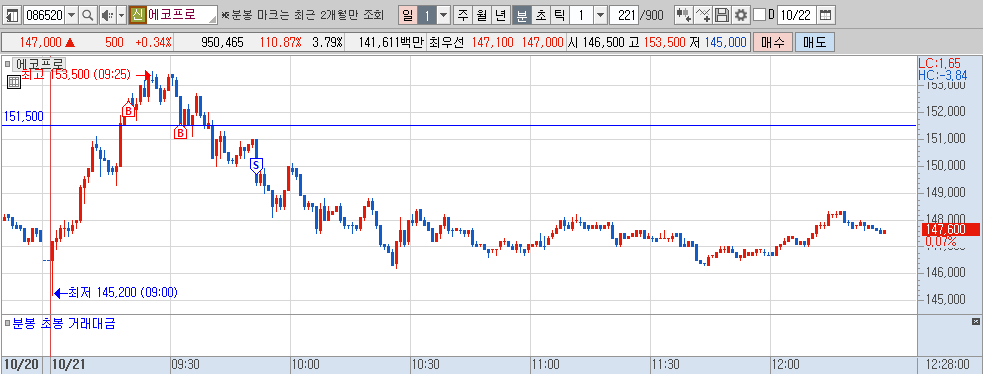Image resolution: width=983 pixels, height=374 pixels.
Task: Click the upper red B buy marker
Action: [129, 111]
